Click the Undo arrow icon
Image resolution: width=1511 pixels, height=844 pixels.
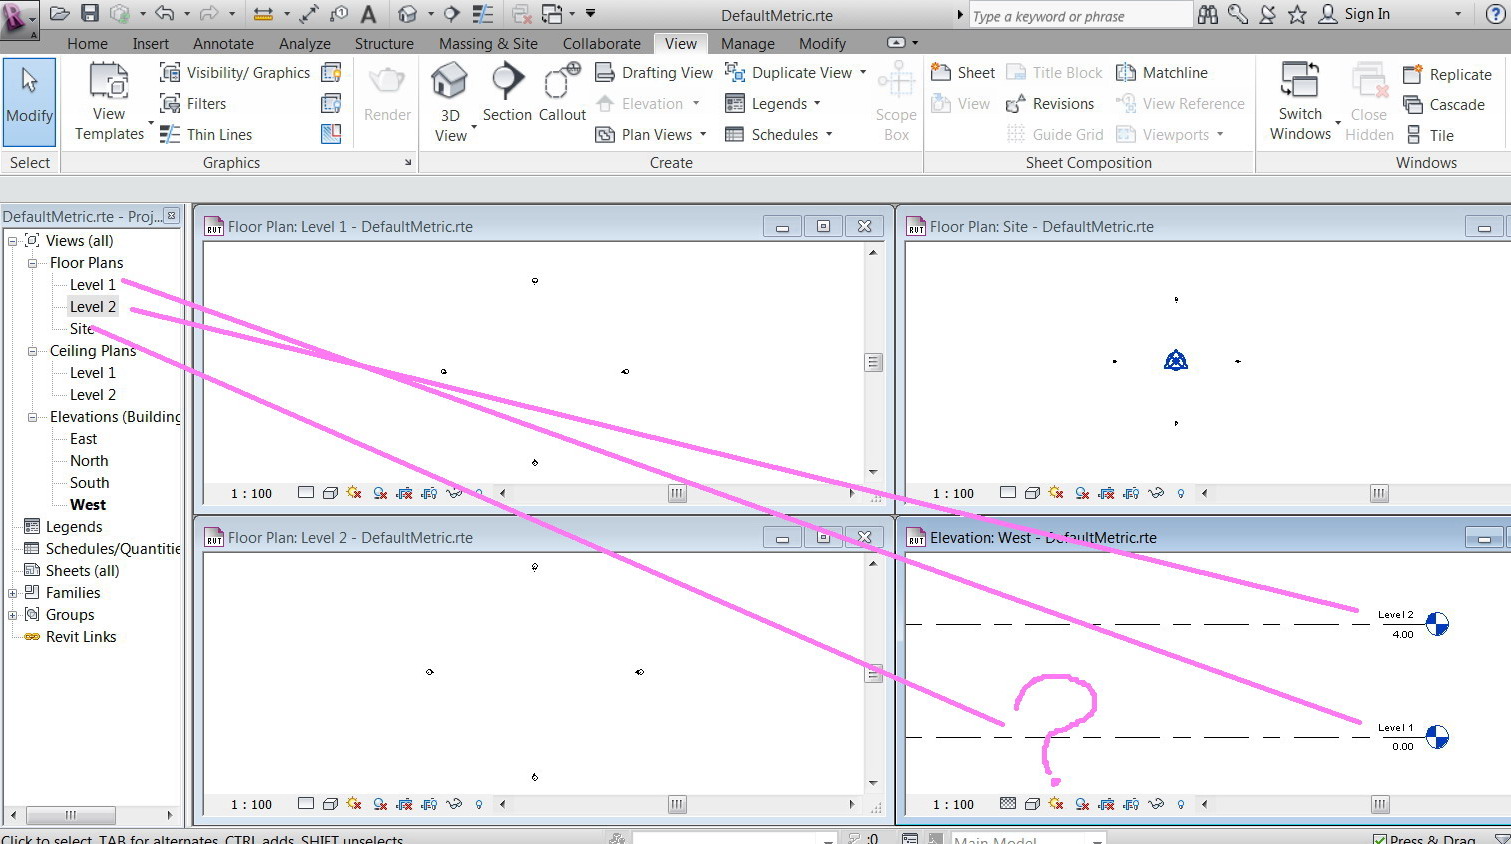pos(164,14)
